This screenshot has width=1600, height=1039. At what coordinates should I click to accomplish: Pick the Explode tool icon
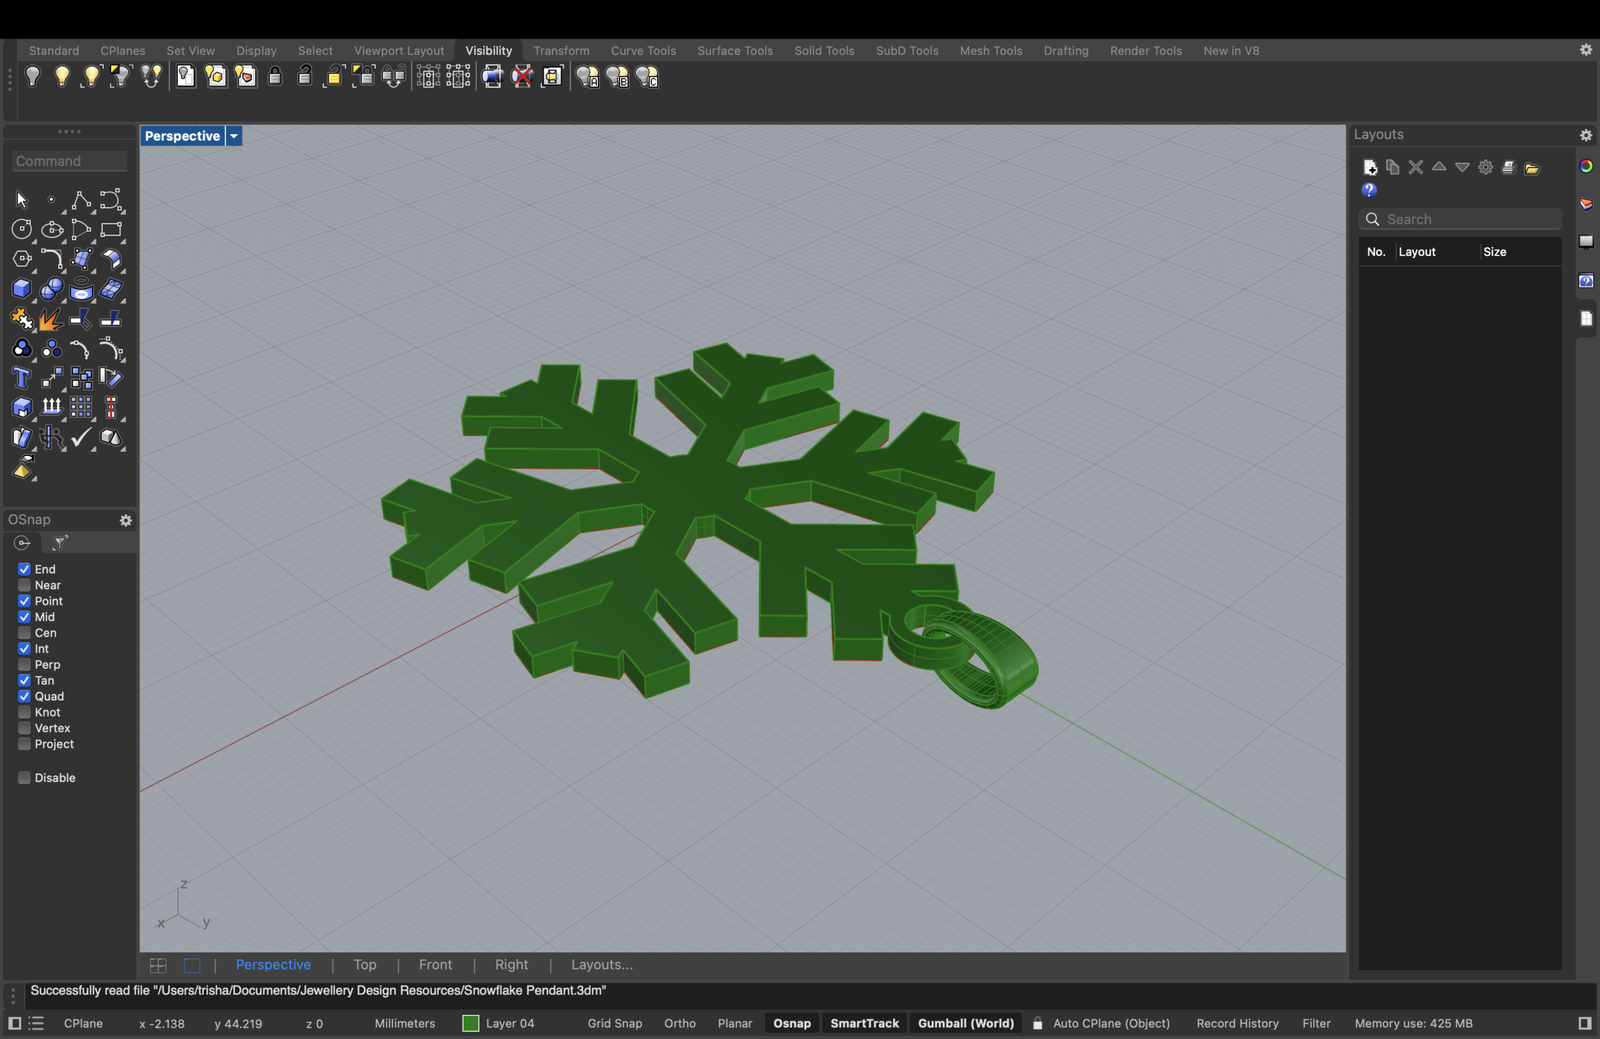(50, 319)
